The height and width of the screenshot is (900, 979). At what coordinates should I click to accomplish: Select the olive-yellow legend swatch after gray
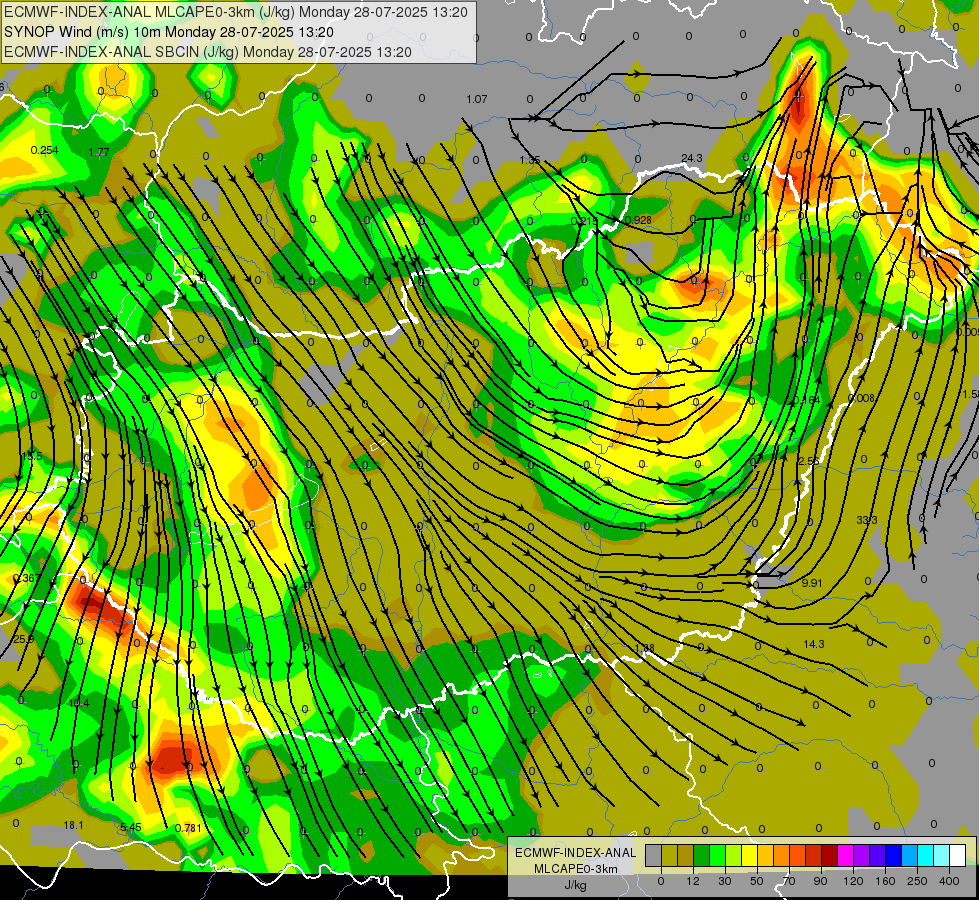tap(670, 855)
